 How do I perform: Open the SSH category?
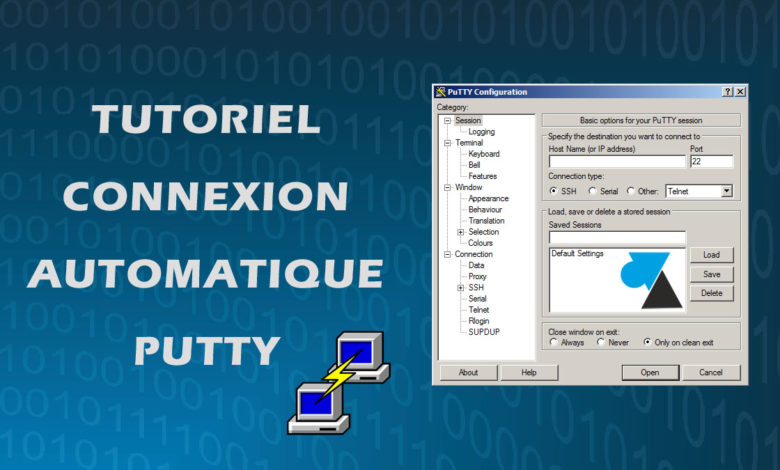(x=476, y=287)
